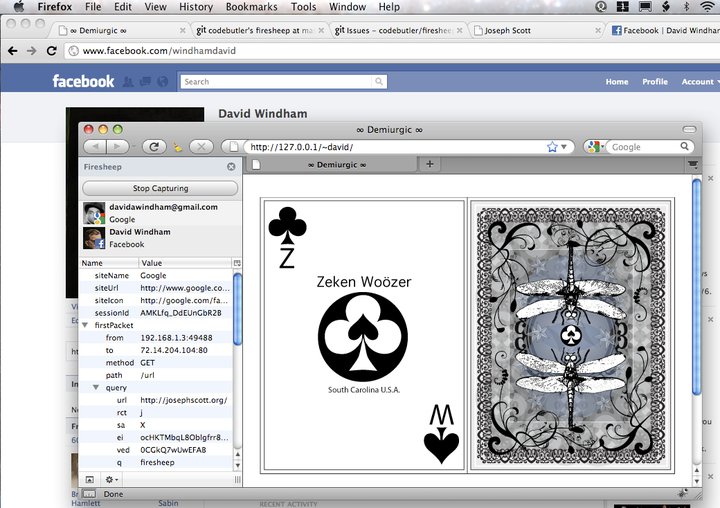Select the sessionId row

click(156, 313)
